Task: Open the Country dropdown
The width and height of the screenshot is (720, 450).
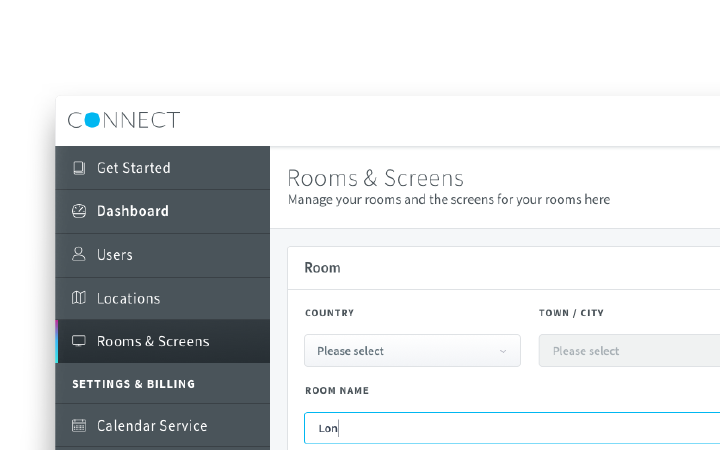Action: [x=412, y=351]
